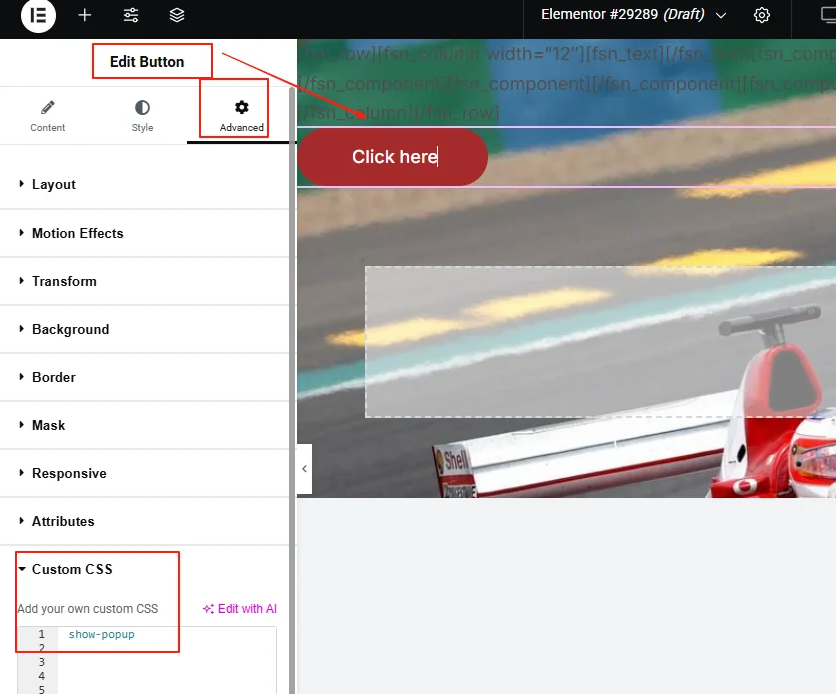Expand the Motion Effects section

tap(77, 233)
